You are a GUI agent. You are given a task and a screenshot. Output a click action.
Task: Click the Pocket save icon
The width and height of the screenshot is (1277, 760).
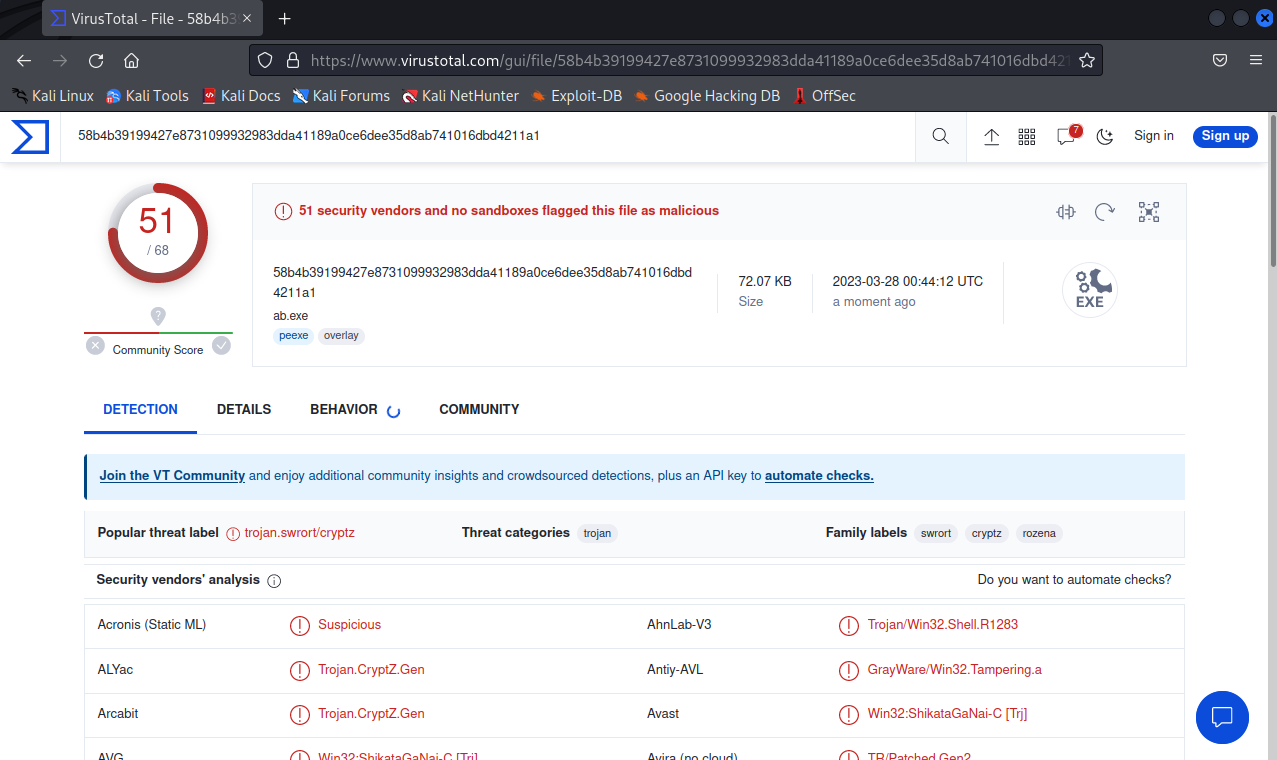pos(1220,60)
